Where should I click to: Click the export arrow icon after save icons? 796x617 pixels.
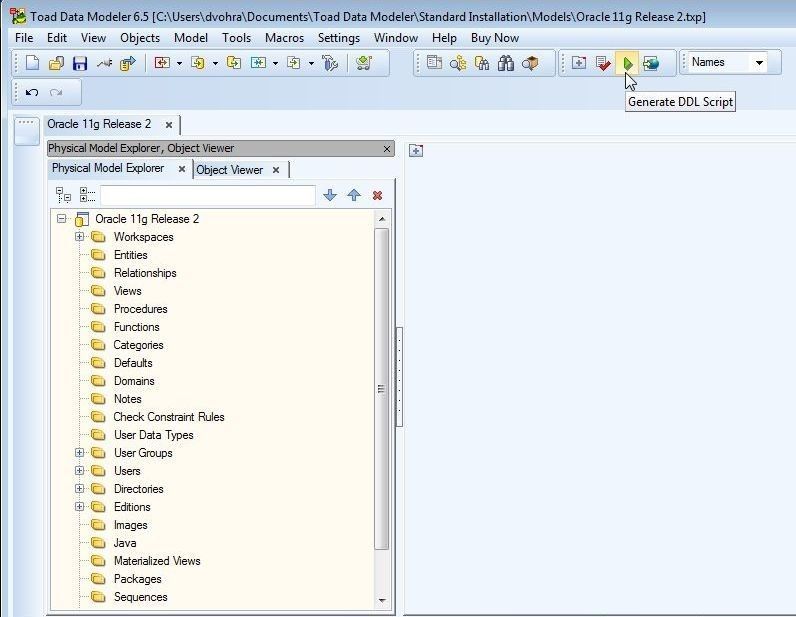pos(128,63)
